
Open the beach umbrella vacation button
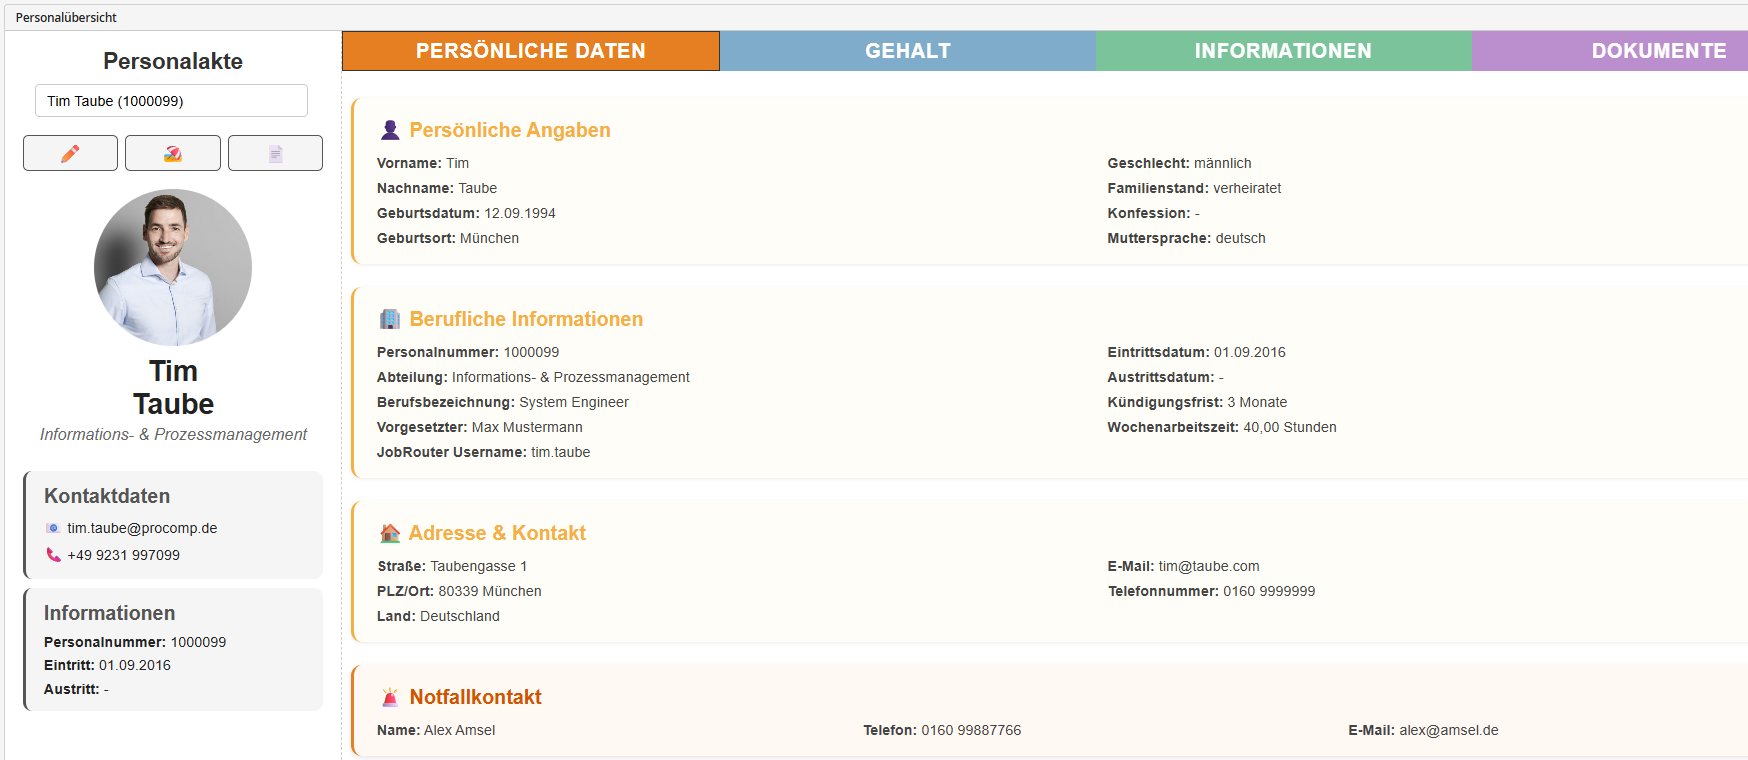[173, 153]
